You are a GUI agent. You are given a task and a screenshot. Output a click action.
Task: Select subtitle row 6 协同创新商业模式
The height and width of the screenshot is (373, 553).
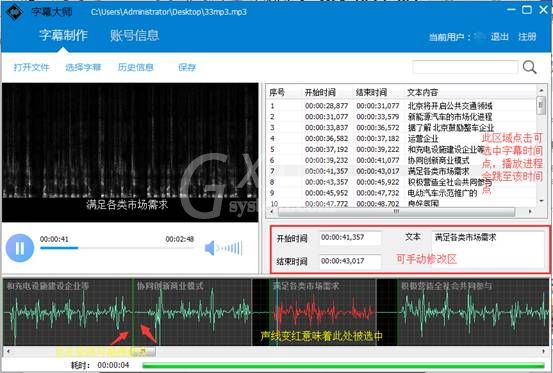tap(401, 160)
